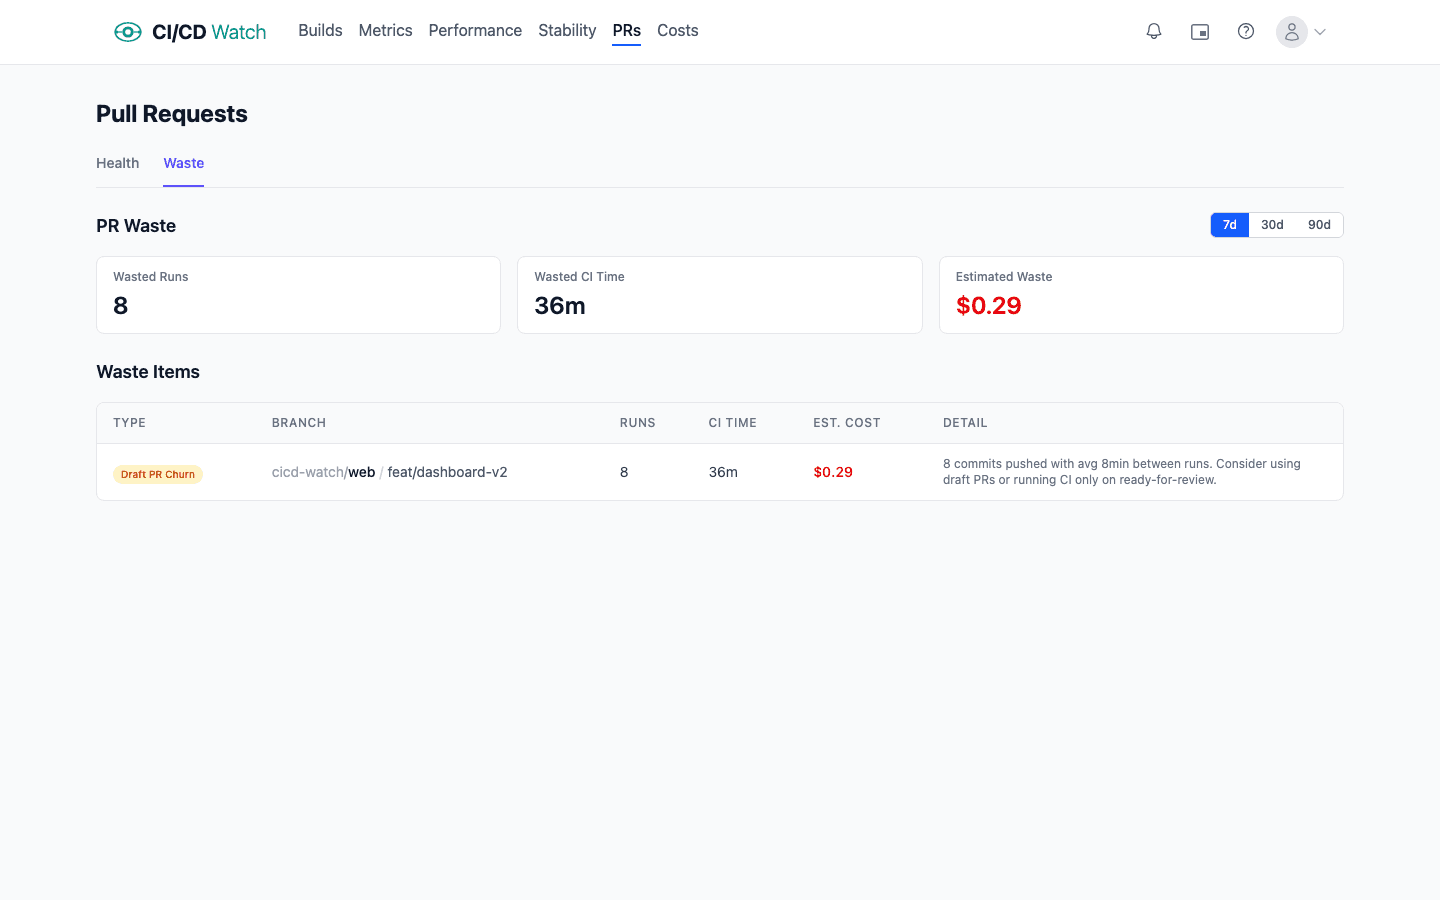This screenshot has height=900, width=1440.
Task: Select the Waste tab
Action: pyautogui.click(x=184, y=163)
